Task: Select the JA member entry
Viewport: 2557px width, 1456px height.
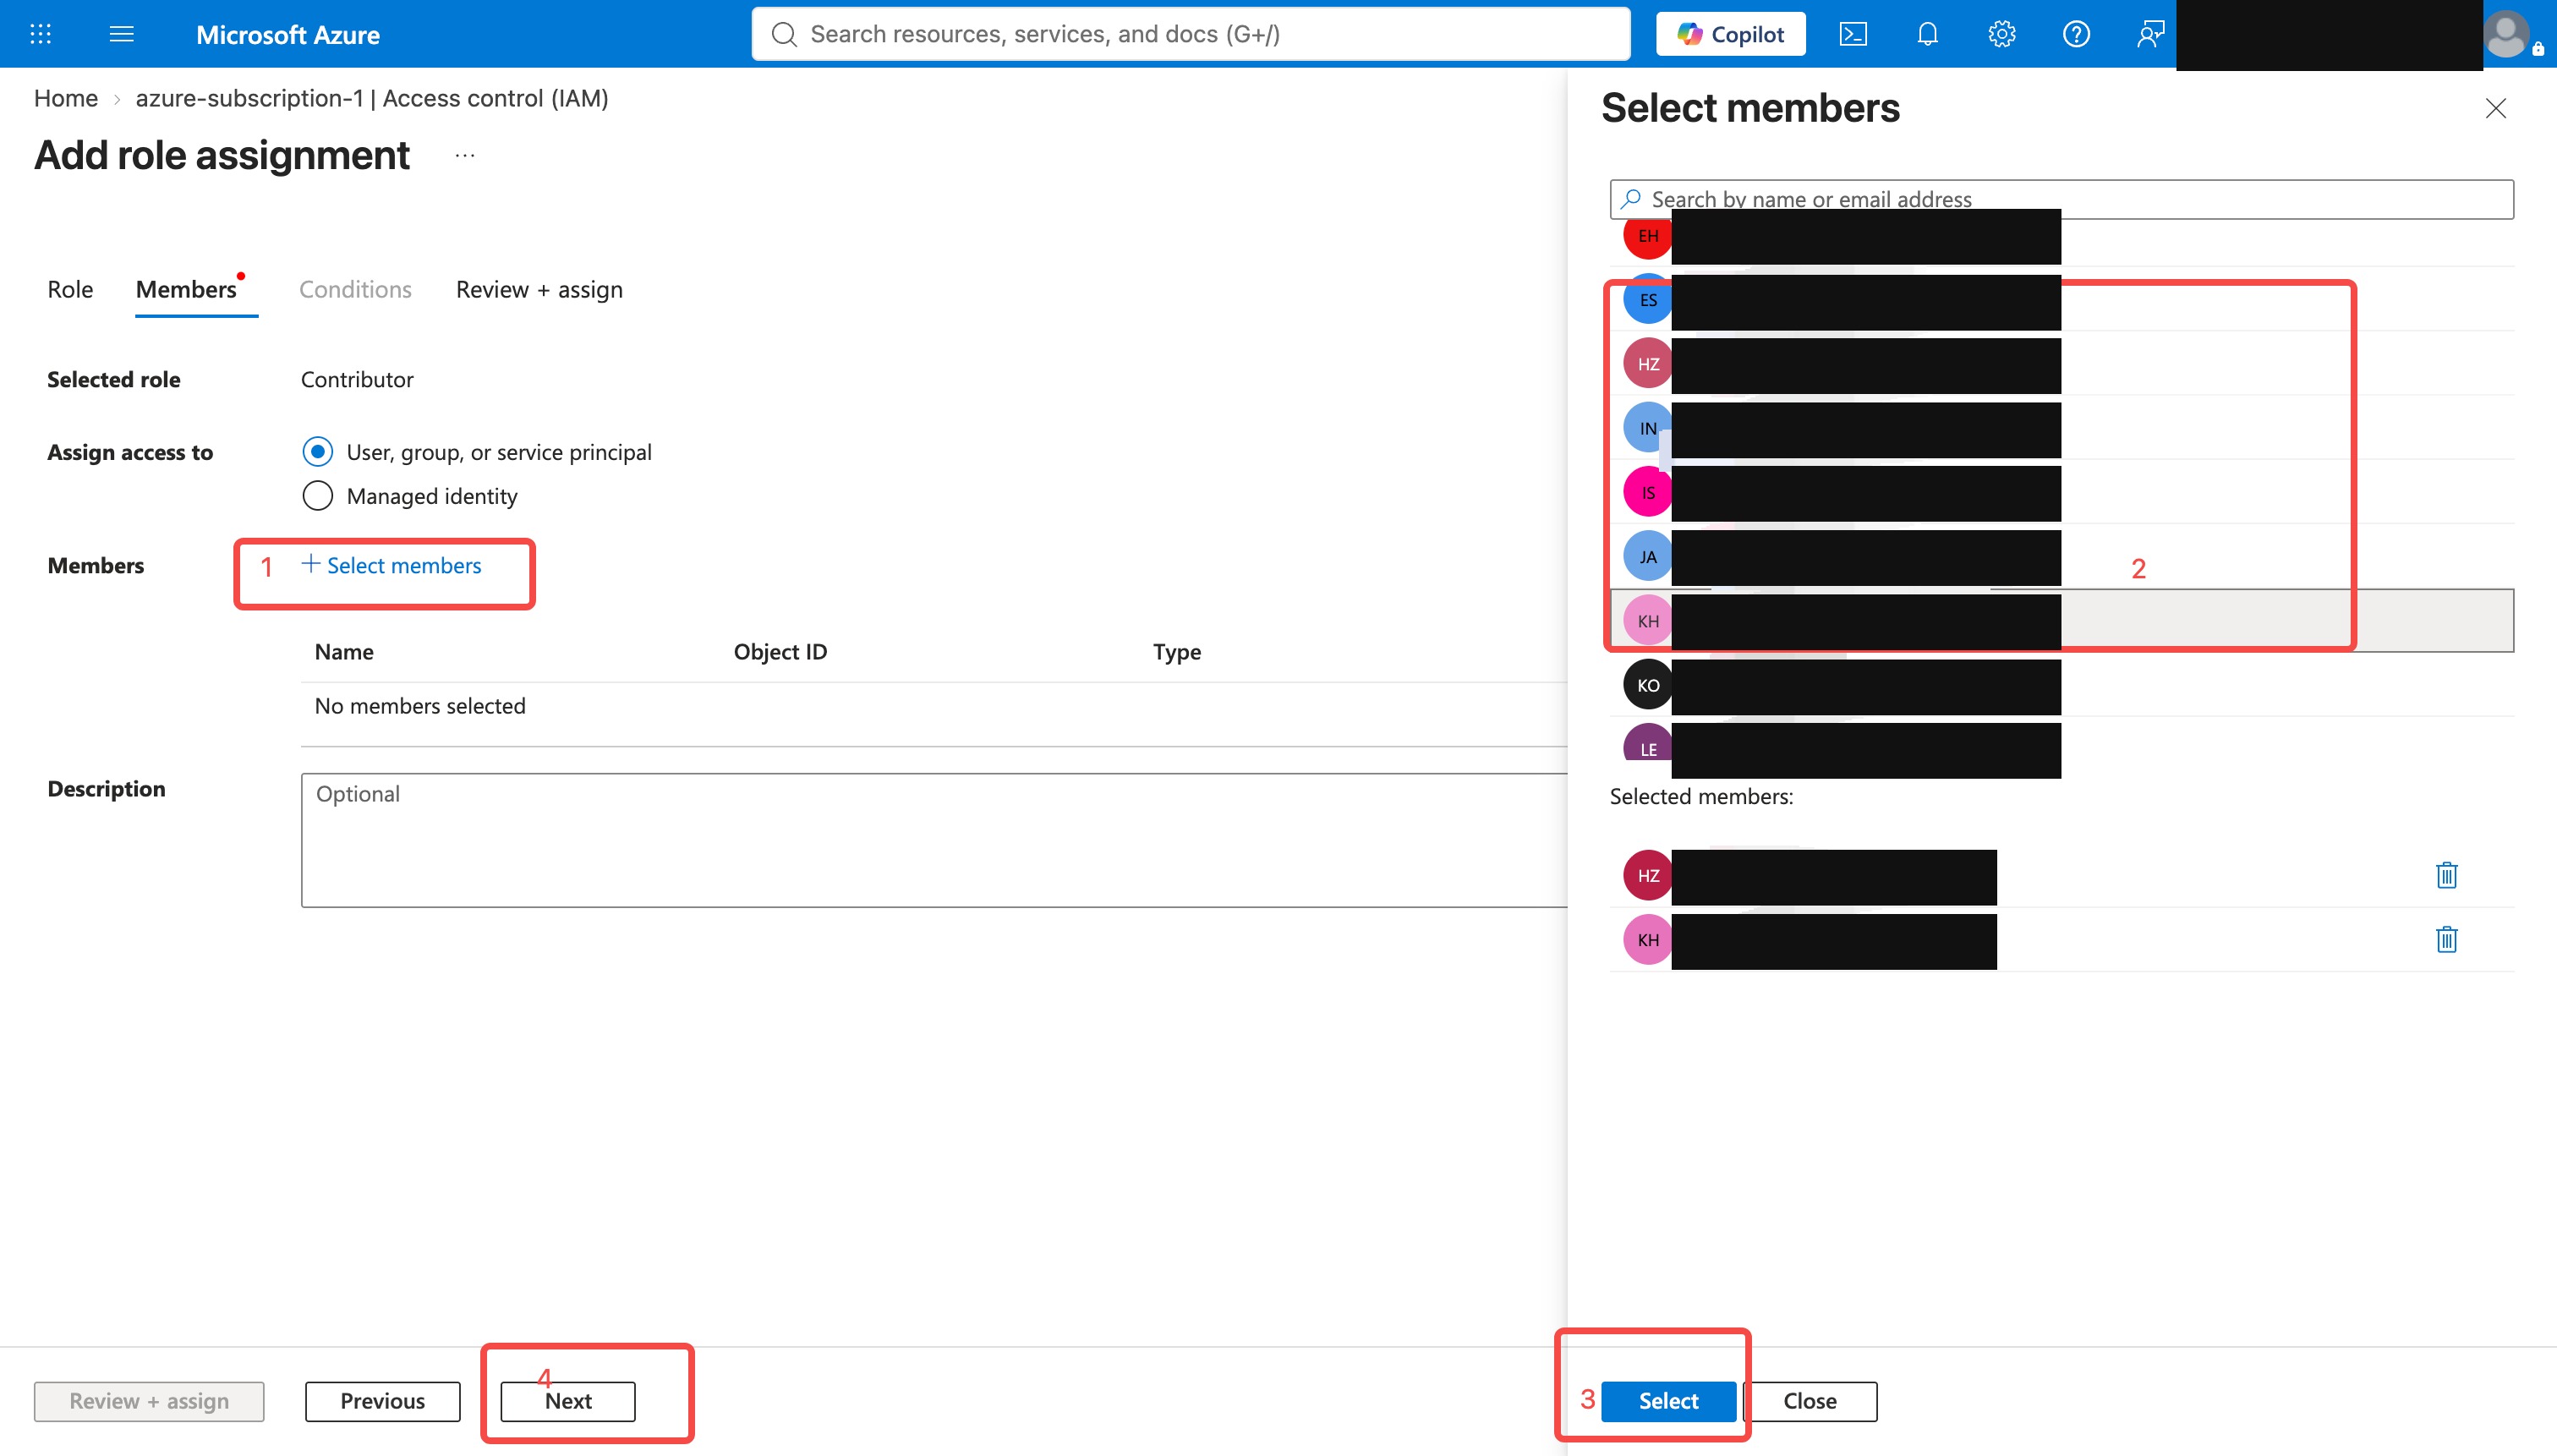Action: pyautogui.click(x=2061, y=556)
